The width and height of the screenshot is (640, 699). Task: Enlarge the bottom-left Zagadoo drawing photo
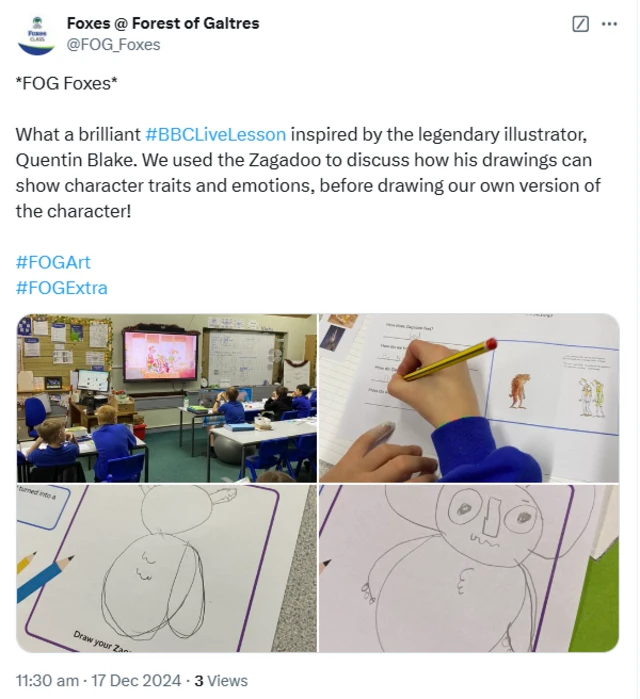click(167, 568)
